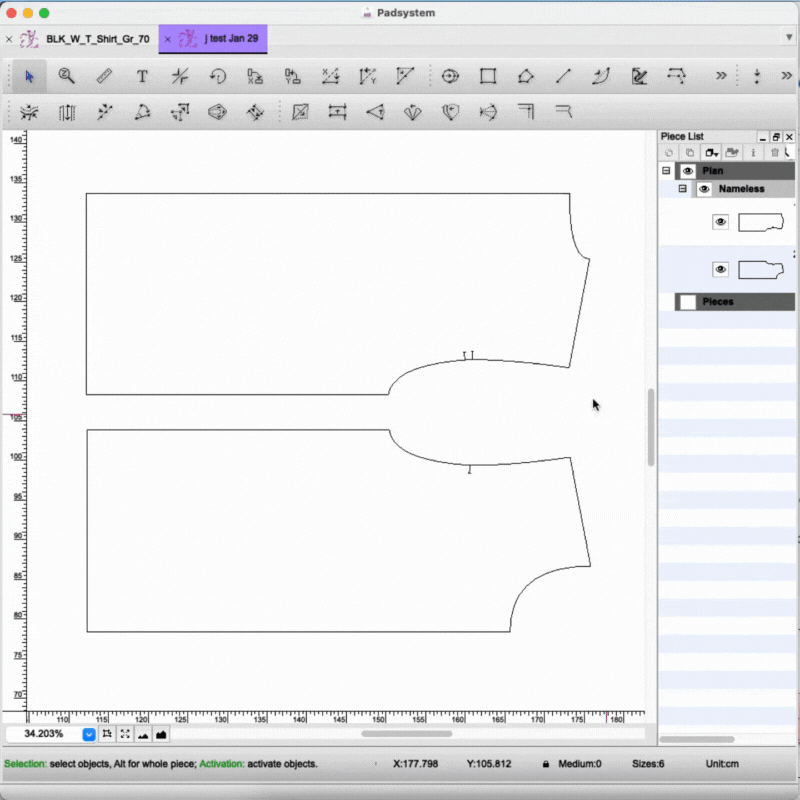Select the second piece thumbnail in Piece List
800x800 pixels.
click(761, 270)
